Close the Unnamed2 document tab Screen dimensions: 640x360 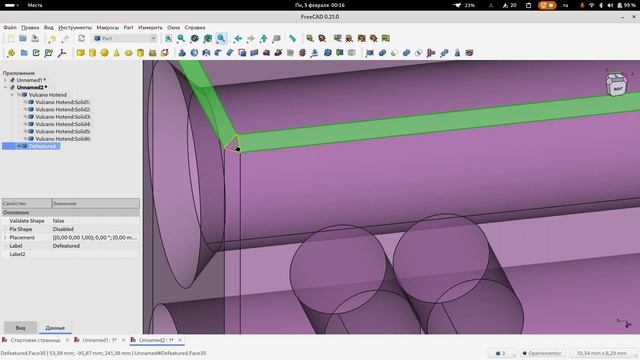[180, 340]
